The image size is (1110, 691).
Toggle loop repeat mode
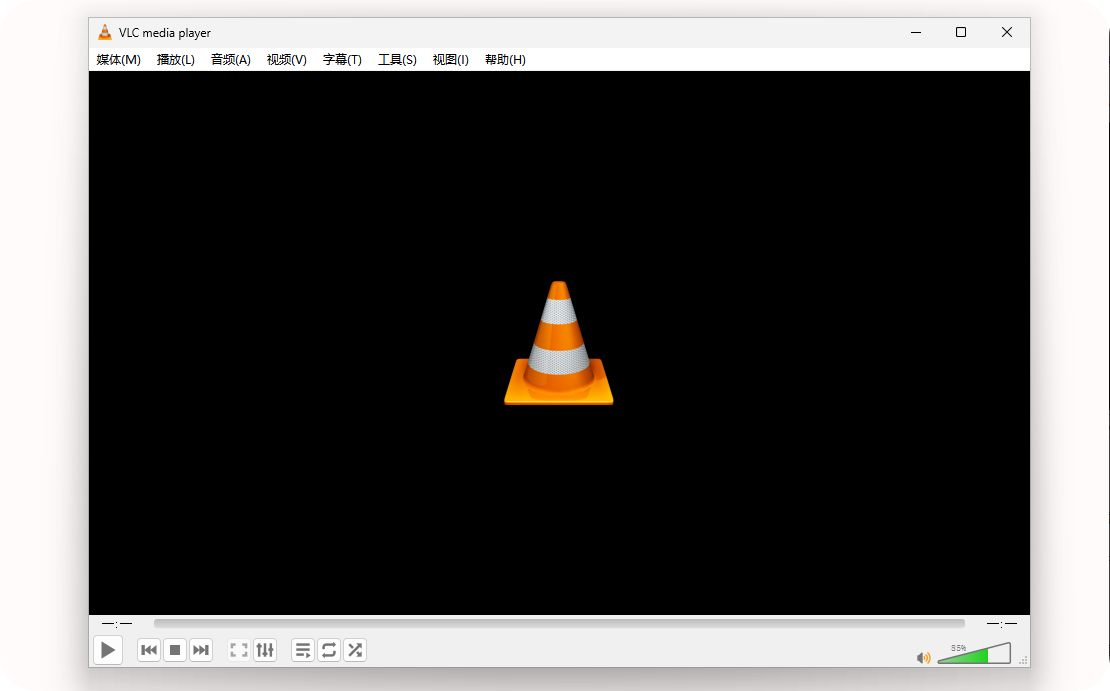[x=329, y=650]
